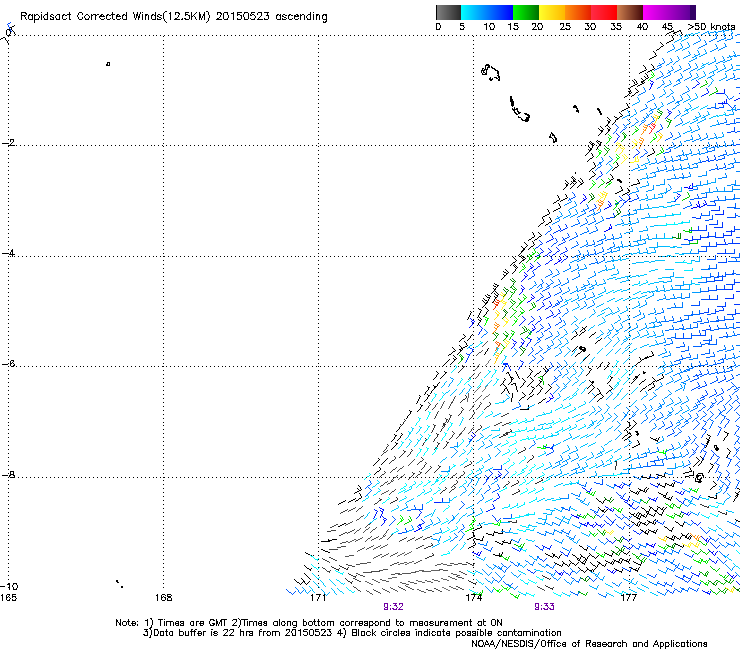
Task: Click the orange 25-30 knots color swatch
Action: [578, 12]
